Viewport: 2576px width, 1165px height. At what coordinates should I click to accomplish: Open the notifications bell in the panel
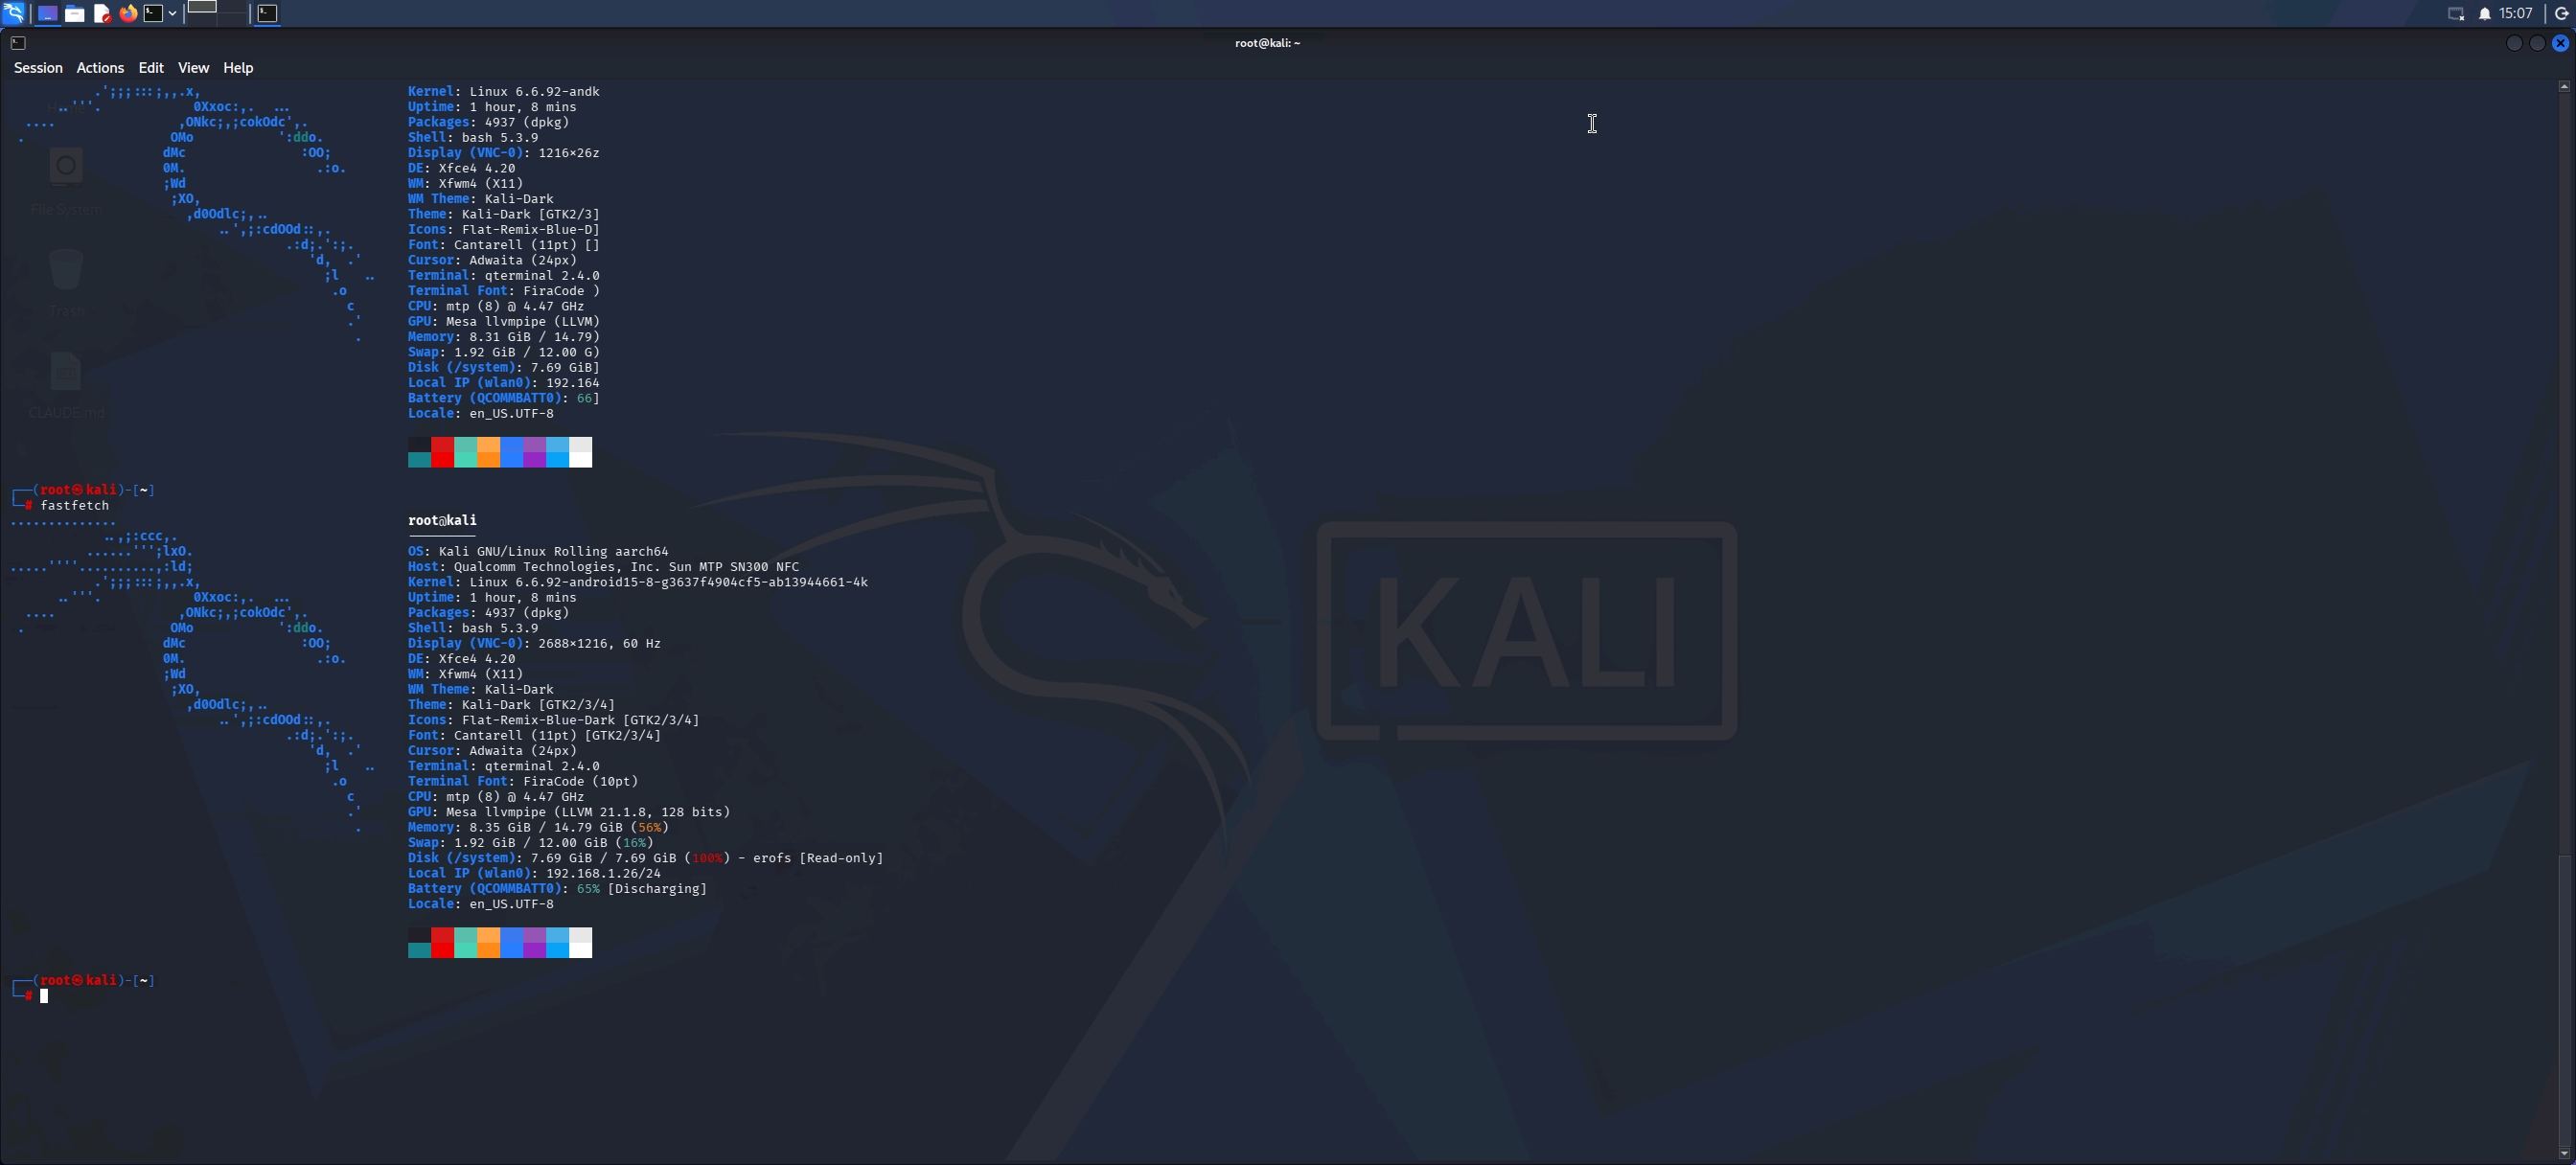click(2485, 13)
